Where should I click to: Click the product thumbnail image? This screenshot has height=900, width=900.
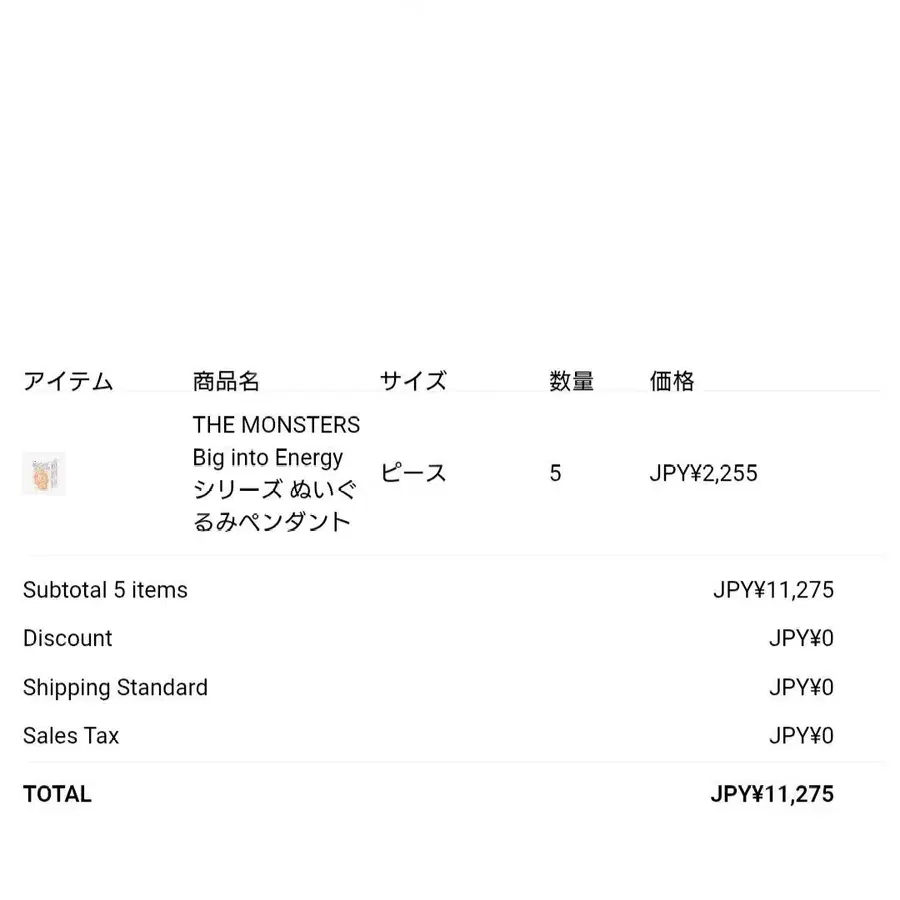pos(44,474)
